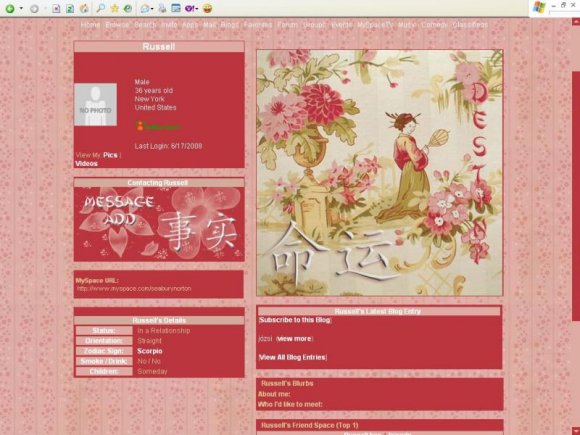Click the NO PHOTO profile picture
Image resolution: width=580 pixels, height=435 pixels.
point(95,105)
